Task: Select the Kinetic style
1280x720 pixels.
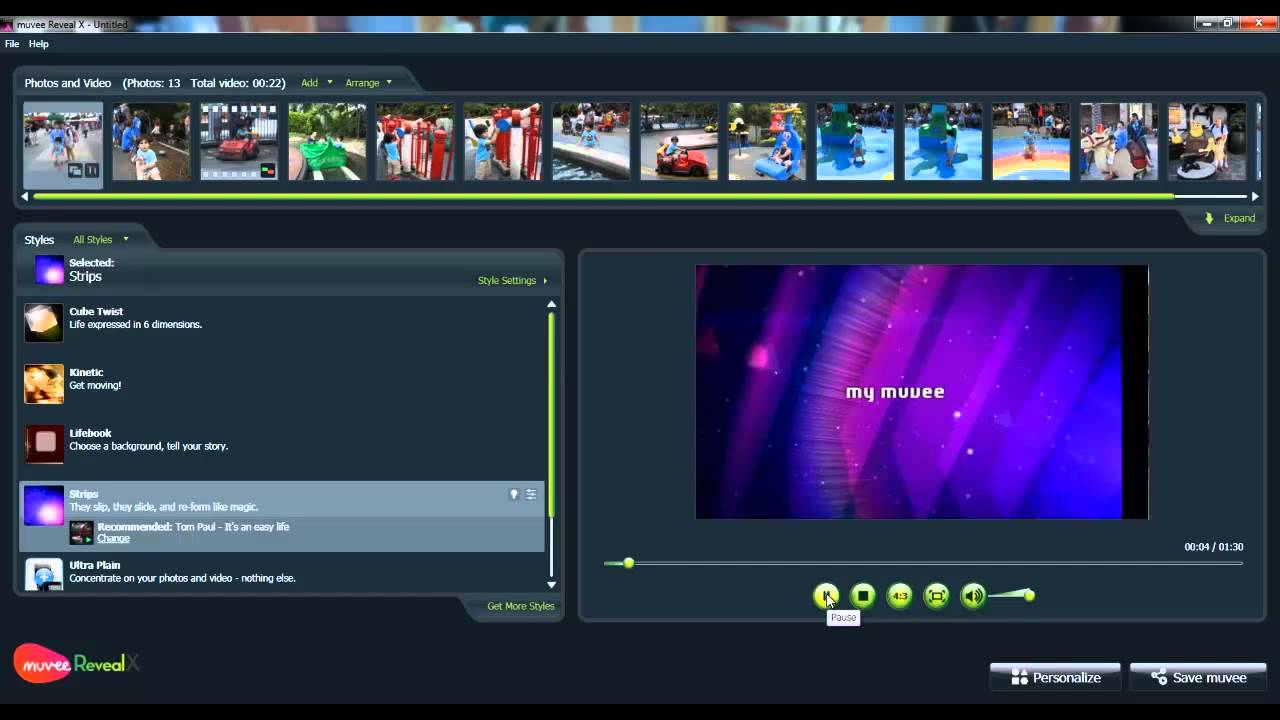Action: coord(282,384)
